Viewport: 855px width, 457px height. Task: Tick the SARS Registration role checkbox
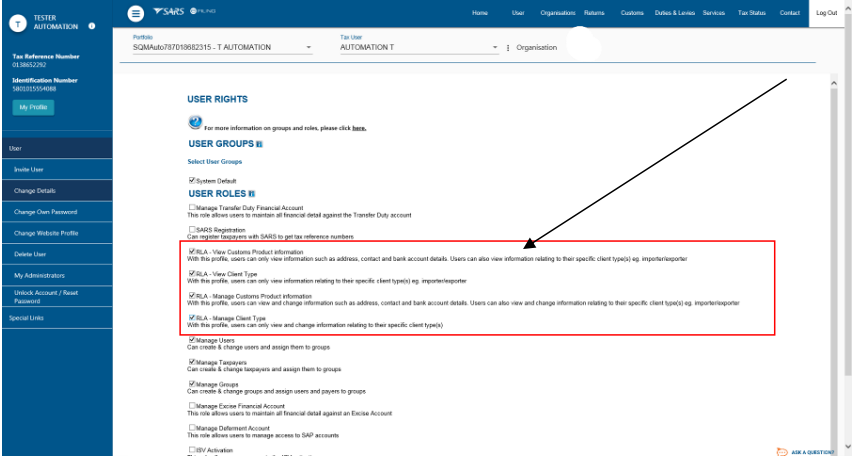[x=192, y=229]
